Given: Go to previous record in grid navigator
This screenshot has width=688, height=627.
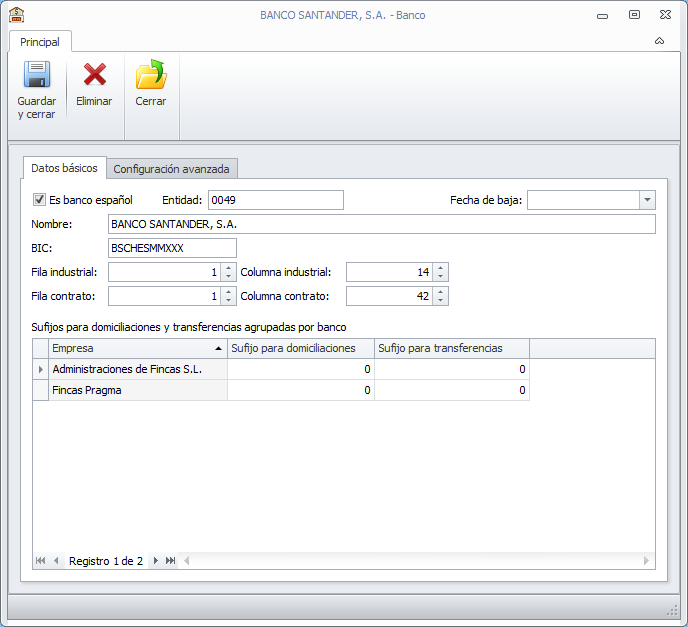Looking at the screenshot, I should (56, 561).
